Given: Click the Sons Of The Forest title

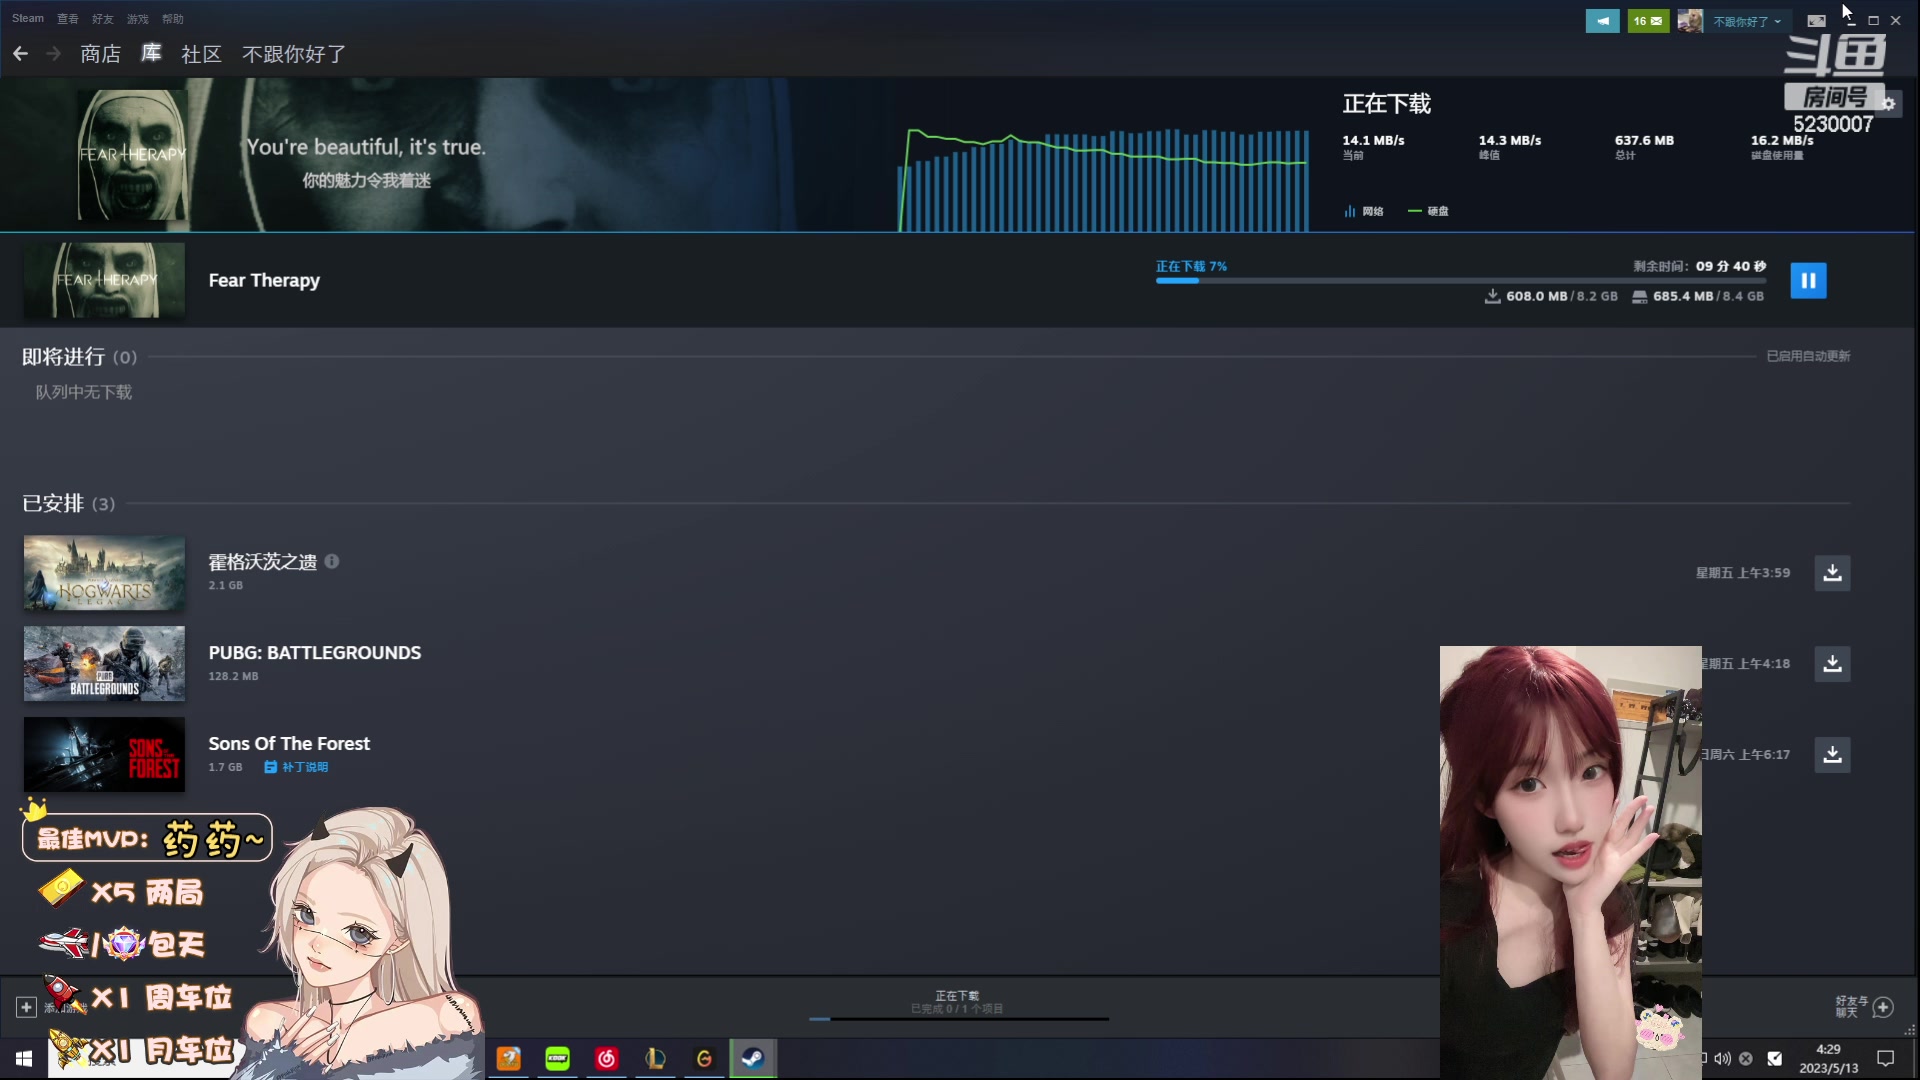Looking at the screenshot, I should (x=289, y=744).
